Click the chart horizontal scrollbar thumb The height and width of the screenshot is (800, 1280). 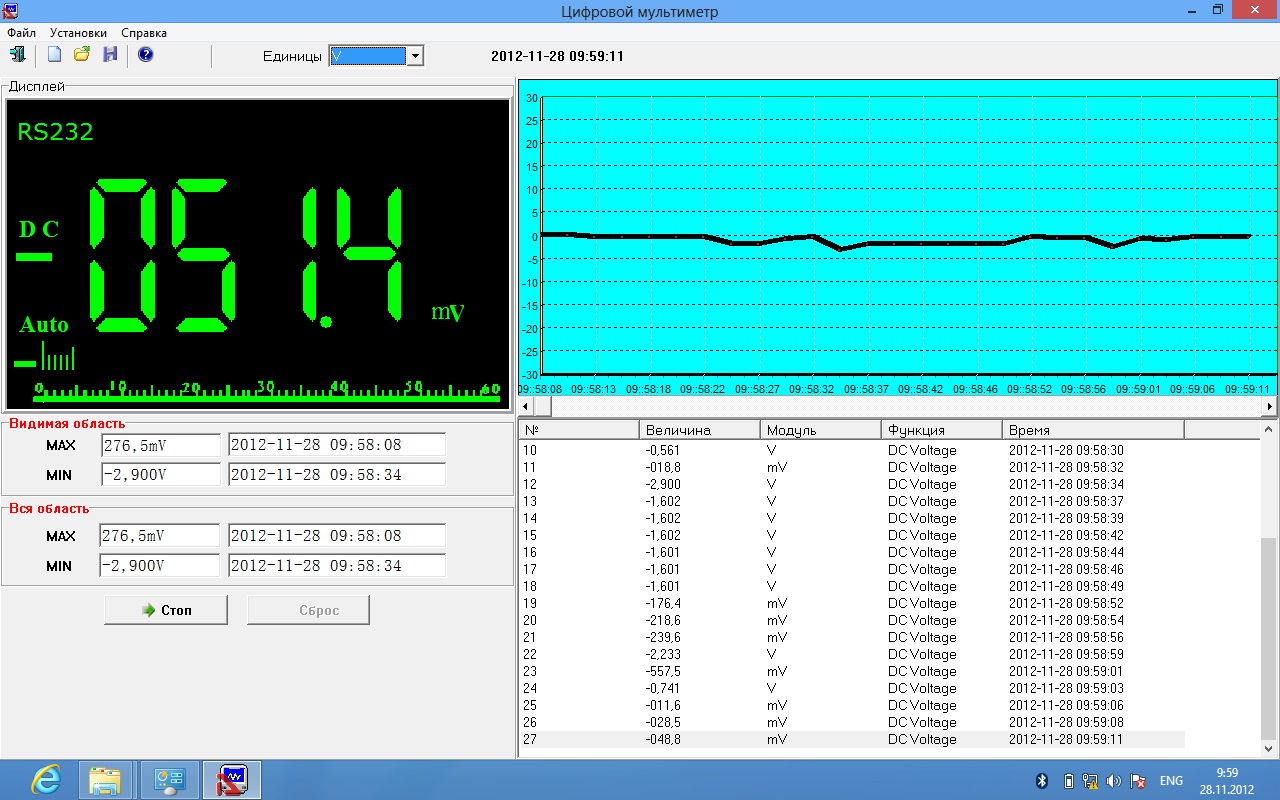543,407
